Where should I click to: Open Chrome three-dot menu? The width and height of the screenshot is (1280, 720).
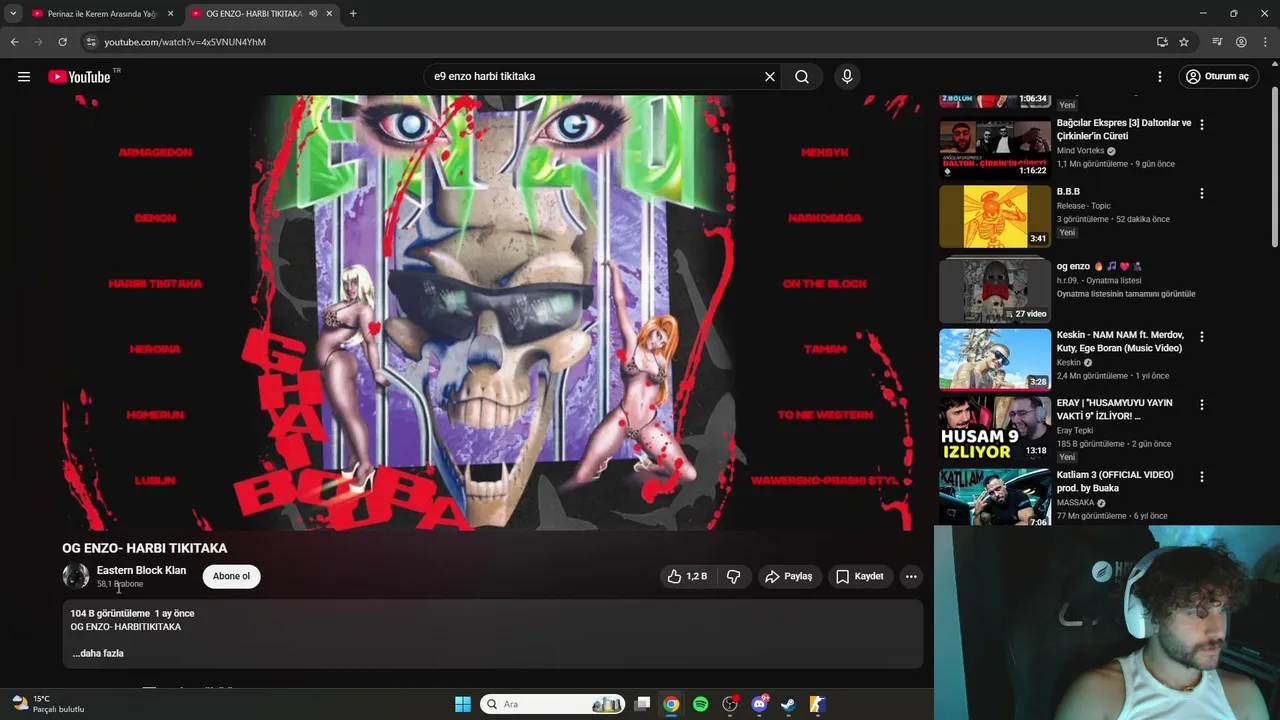(x=1265, y=42)
